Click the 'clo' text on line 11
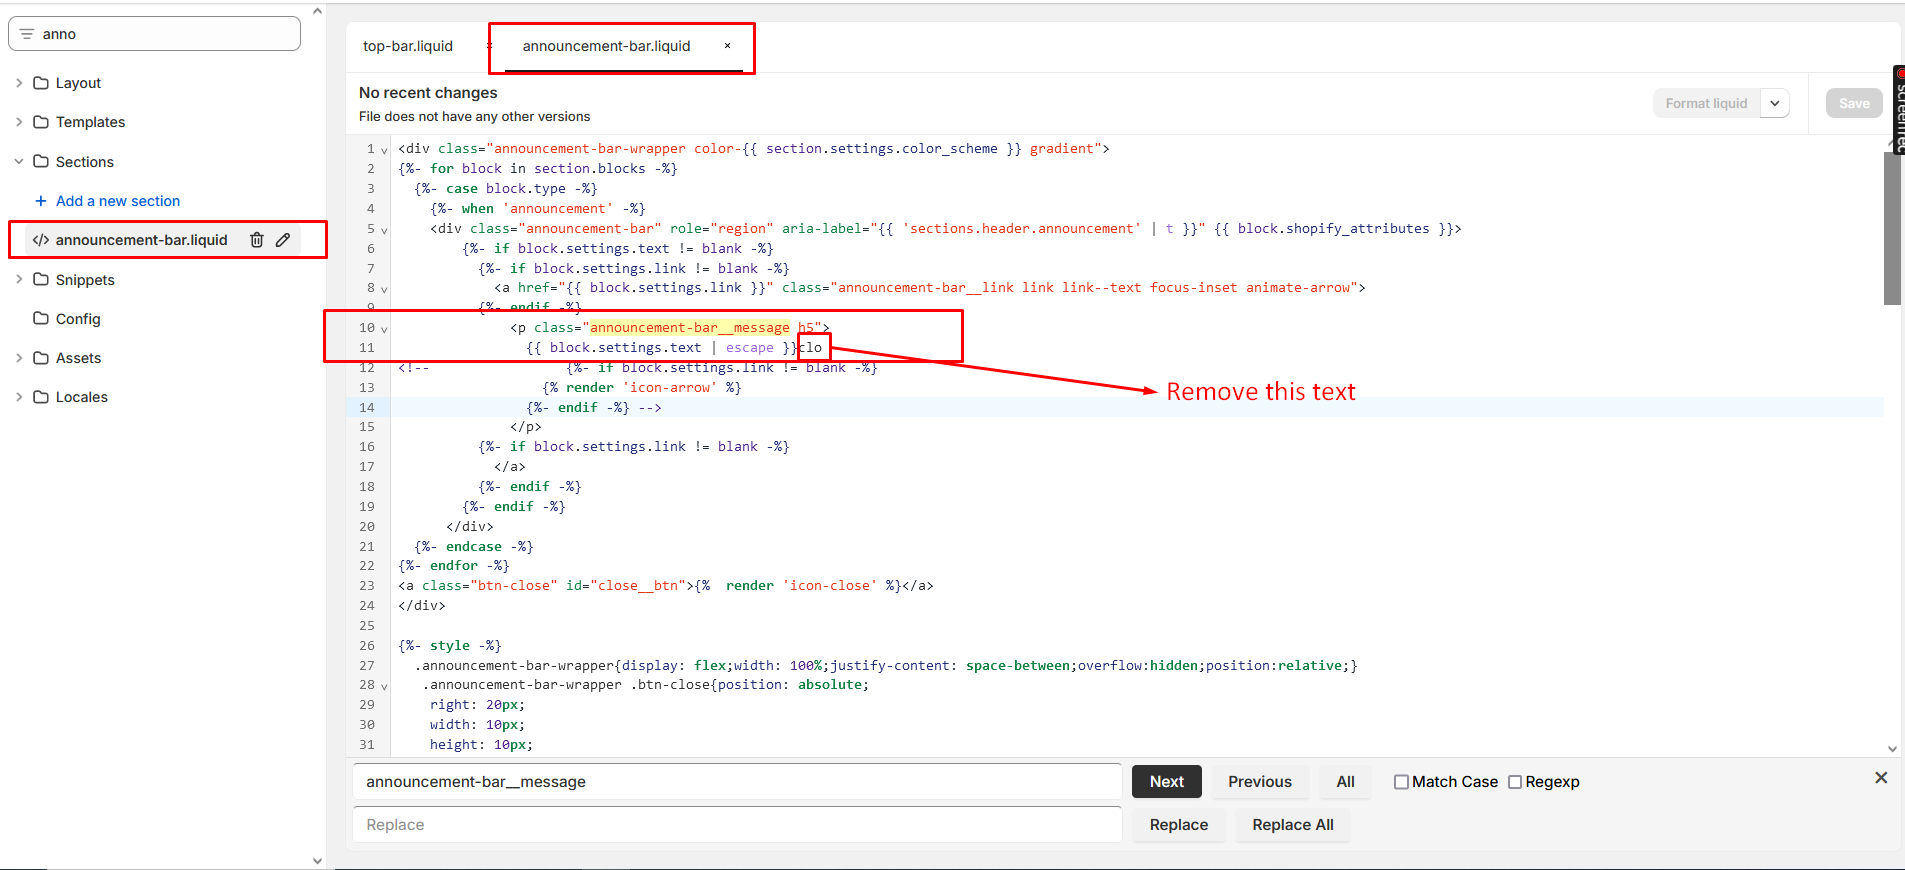Viewport: 1905px width, 870px height. [811, 348]
